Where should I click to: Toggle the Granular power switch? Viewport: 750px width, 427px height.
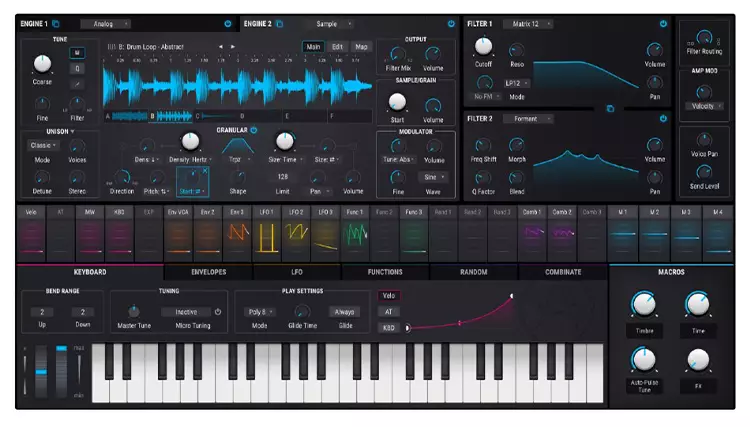click(254, 130)
